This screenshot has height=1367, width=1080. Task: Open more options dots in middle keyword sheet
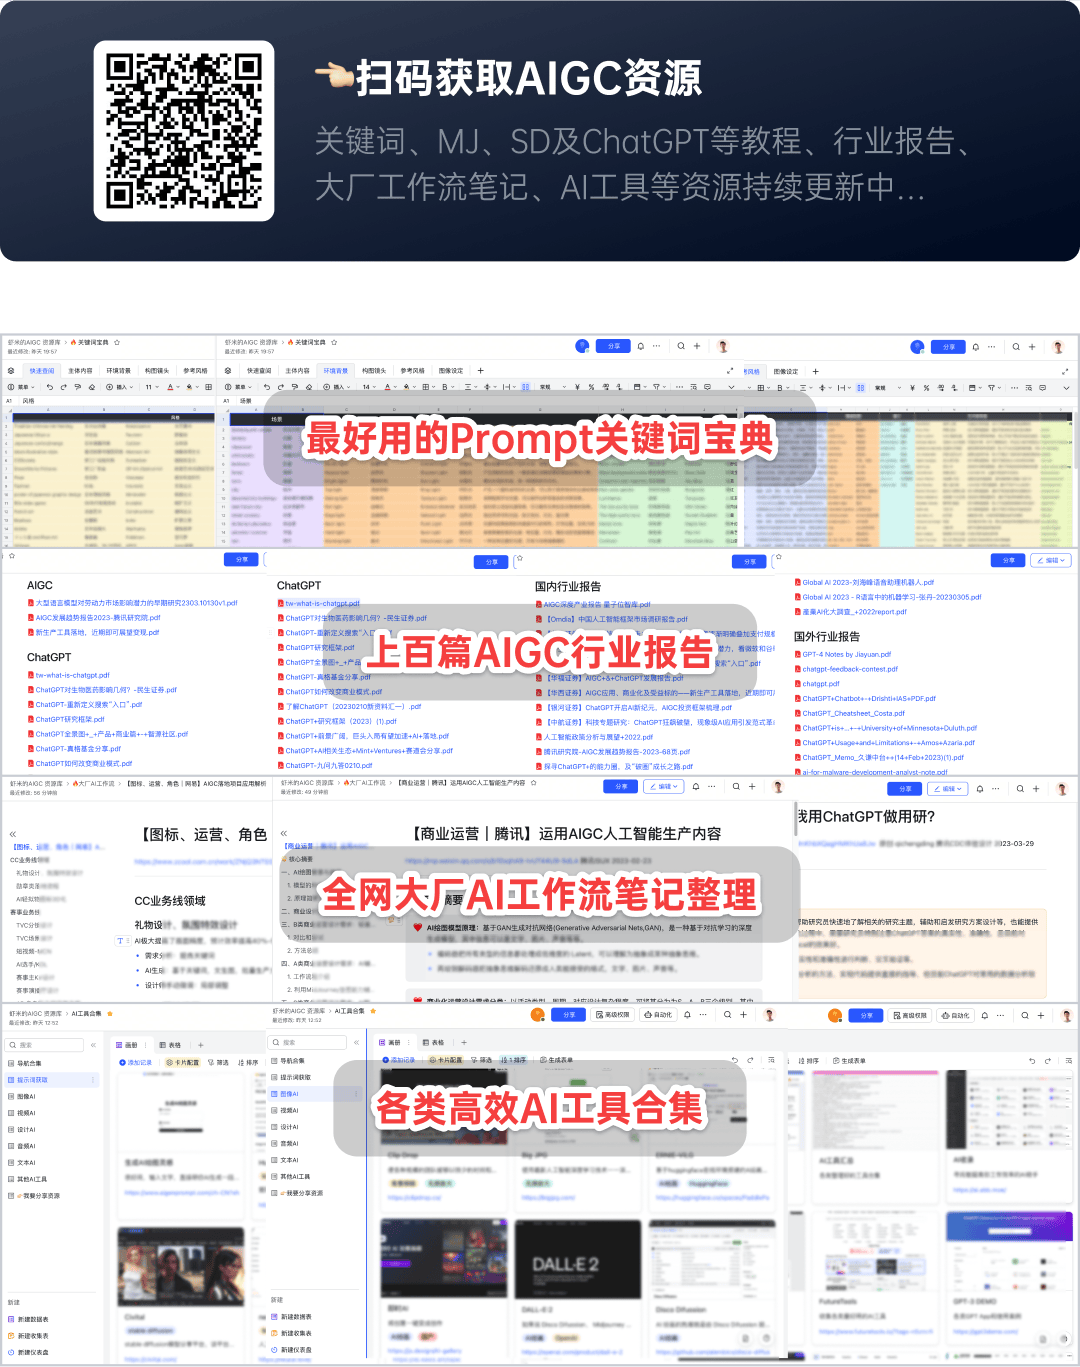[657, 346]
